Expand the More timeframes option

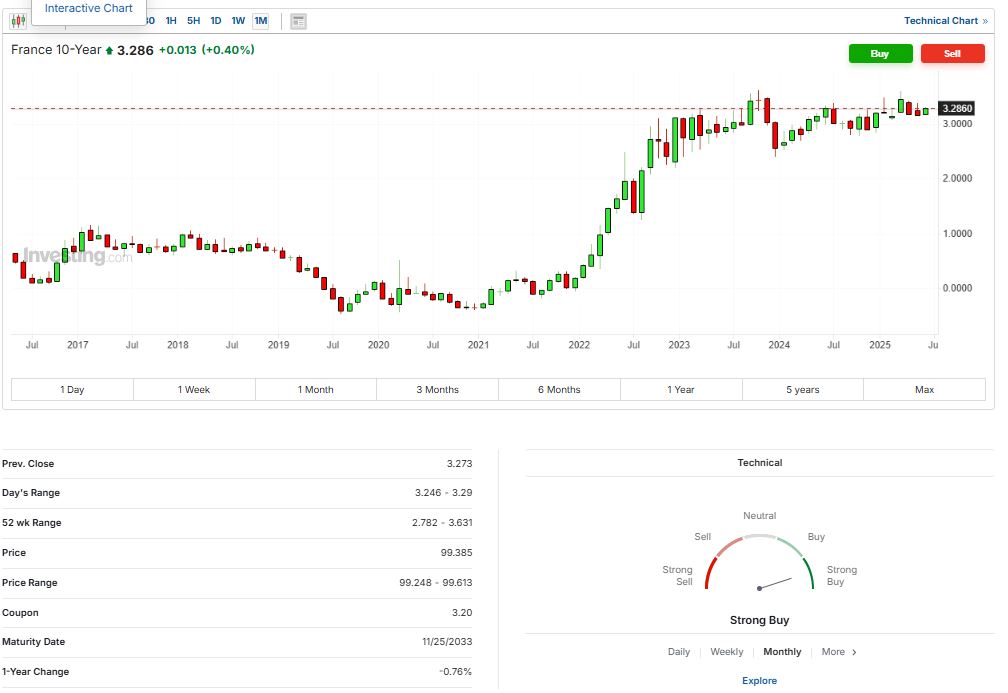click(x=839, y=652)
